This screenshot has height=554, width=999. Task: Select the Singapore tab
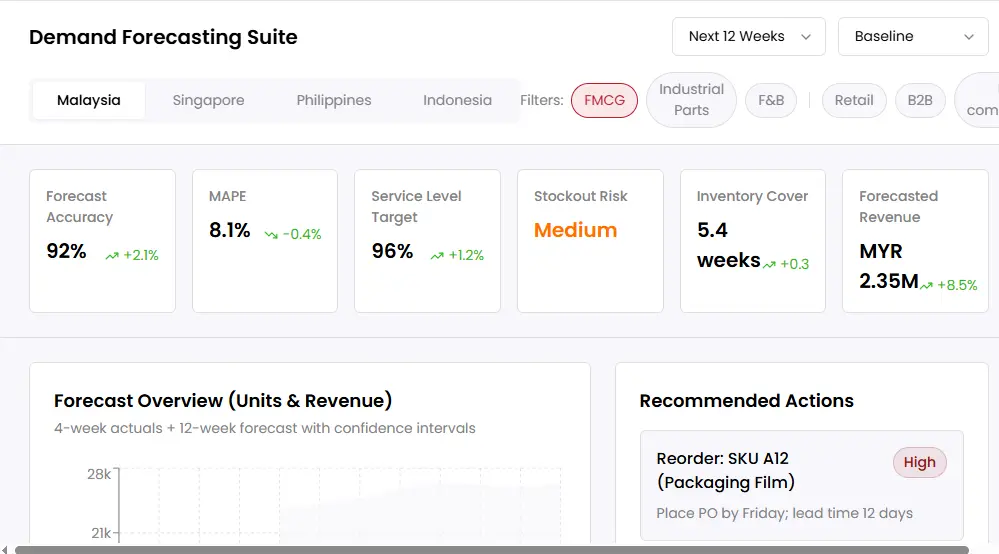[208, 100]
